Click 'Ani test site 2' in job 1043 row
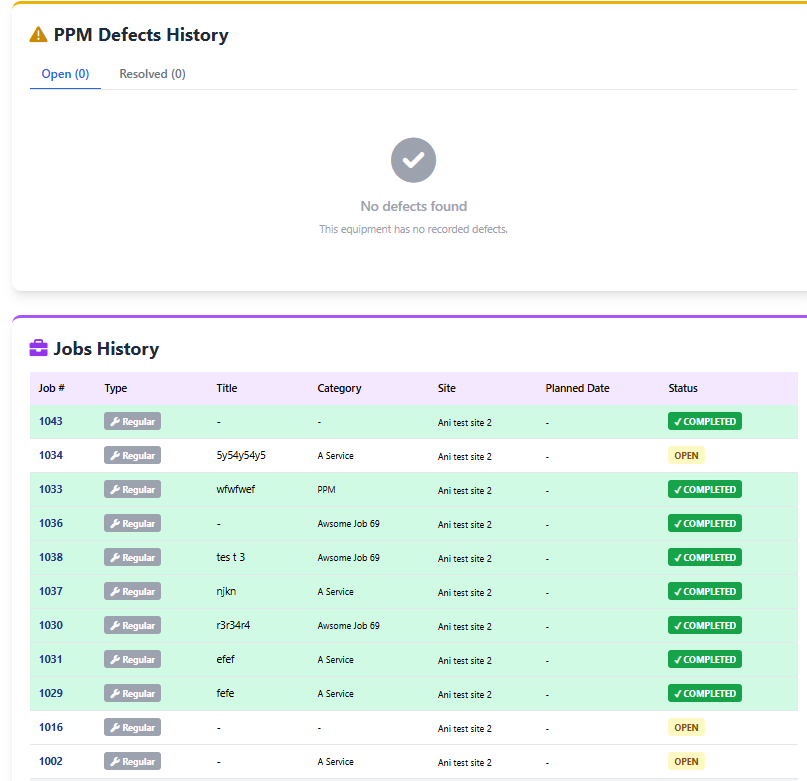Screen dimensions: 807x781 click(465, 423)
